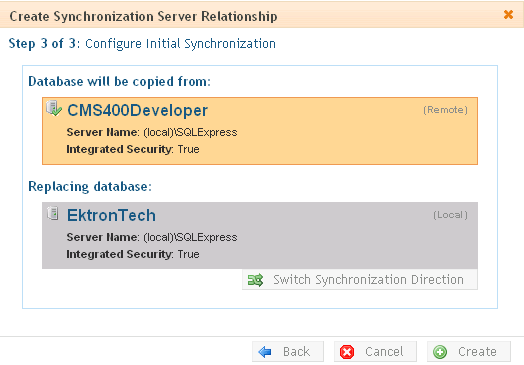Viewport: 524px width, 365px height.
Task: Click Integrated Security value under EktronTech
Action: click(x=188, y=254)
